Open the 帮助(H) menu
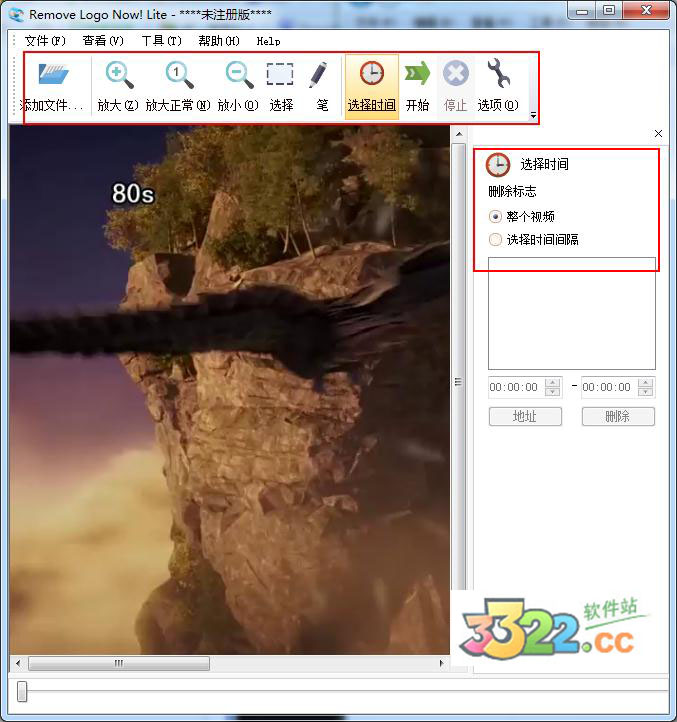The height and width of the screenshot is (722, 677). click(x=219, y=41)
